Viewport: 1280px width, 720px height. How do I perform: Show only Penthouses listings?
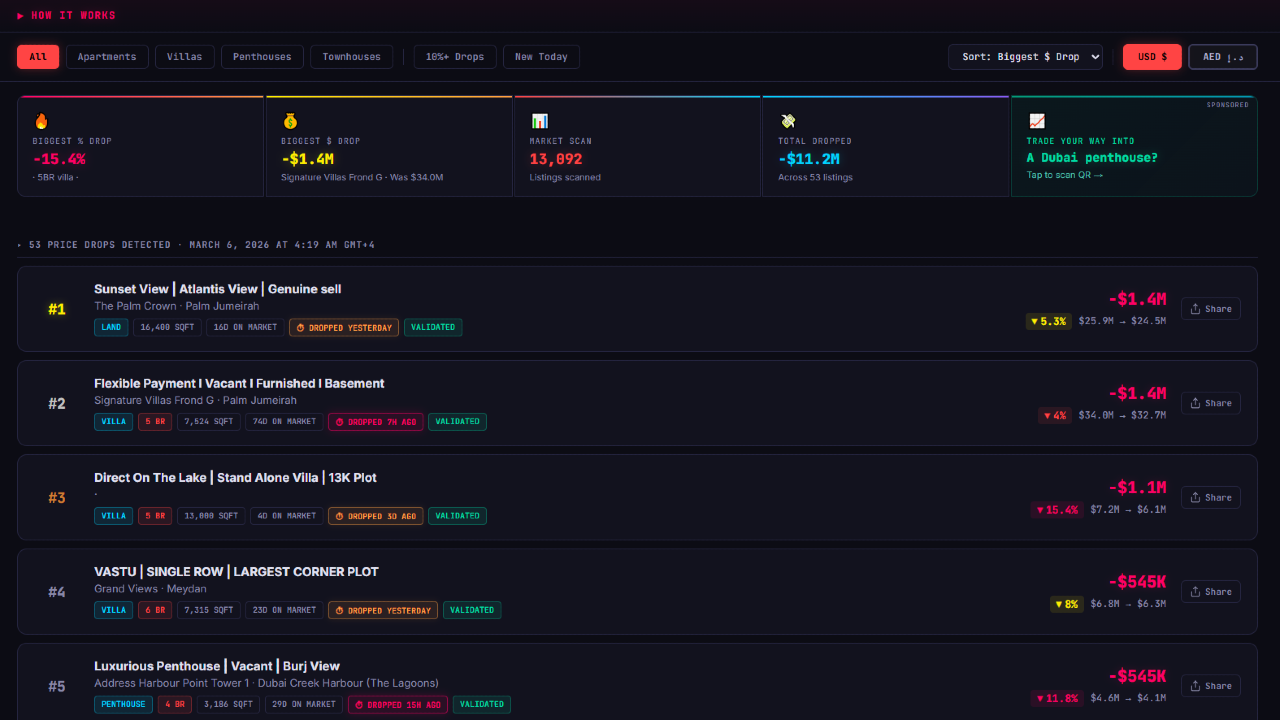pyautogui.click(x=262, y=57)
